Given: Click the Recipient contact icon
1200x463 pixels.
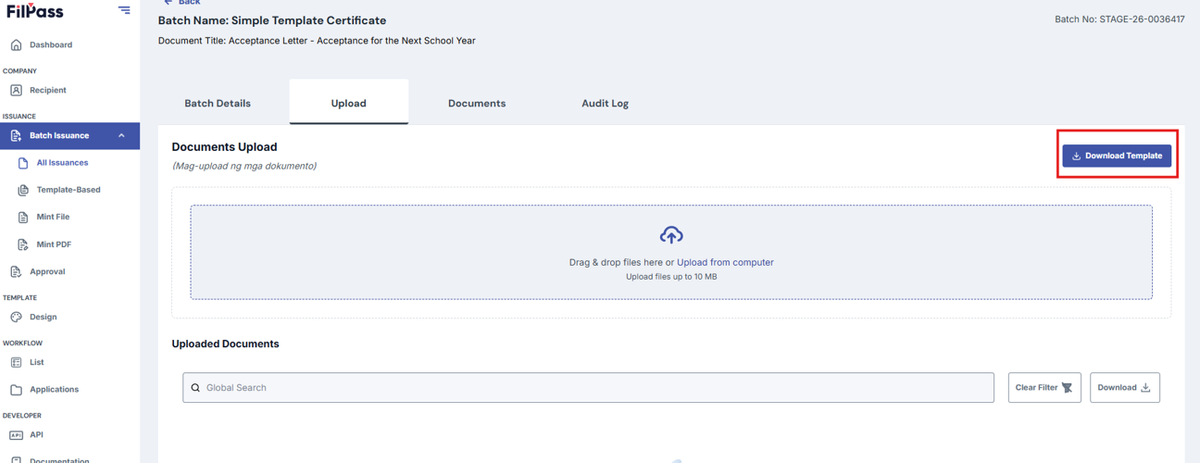Looking at the screenshot, I should click(x=16, y=90).
